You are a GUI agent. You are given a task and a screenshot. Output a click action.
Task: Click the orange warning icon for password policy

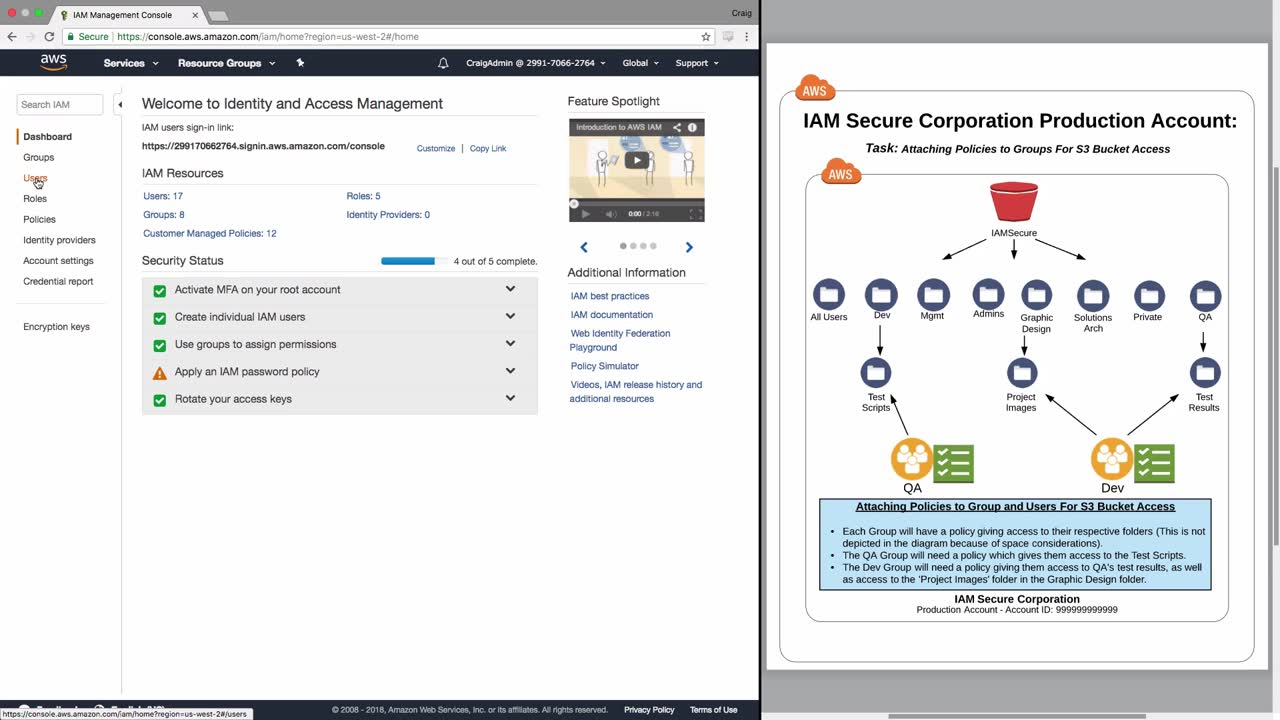point(160,373)
